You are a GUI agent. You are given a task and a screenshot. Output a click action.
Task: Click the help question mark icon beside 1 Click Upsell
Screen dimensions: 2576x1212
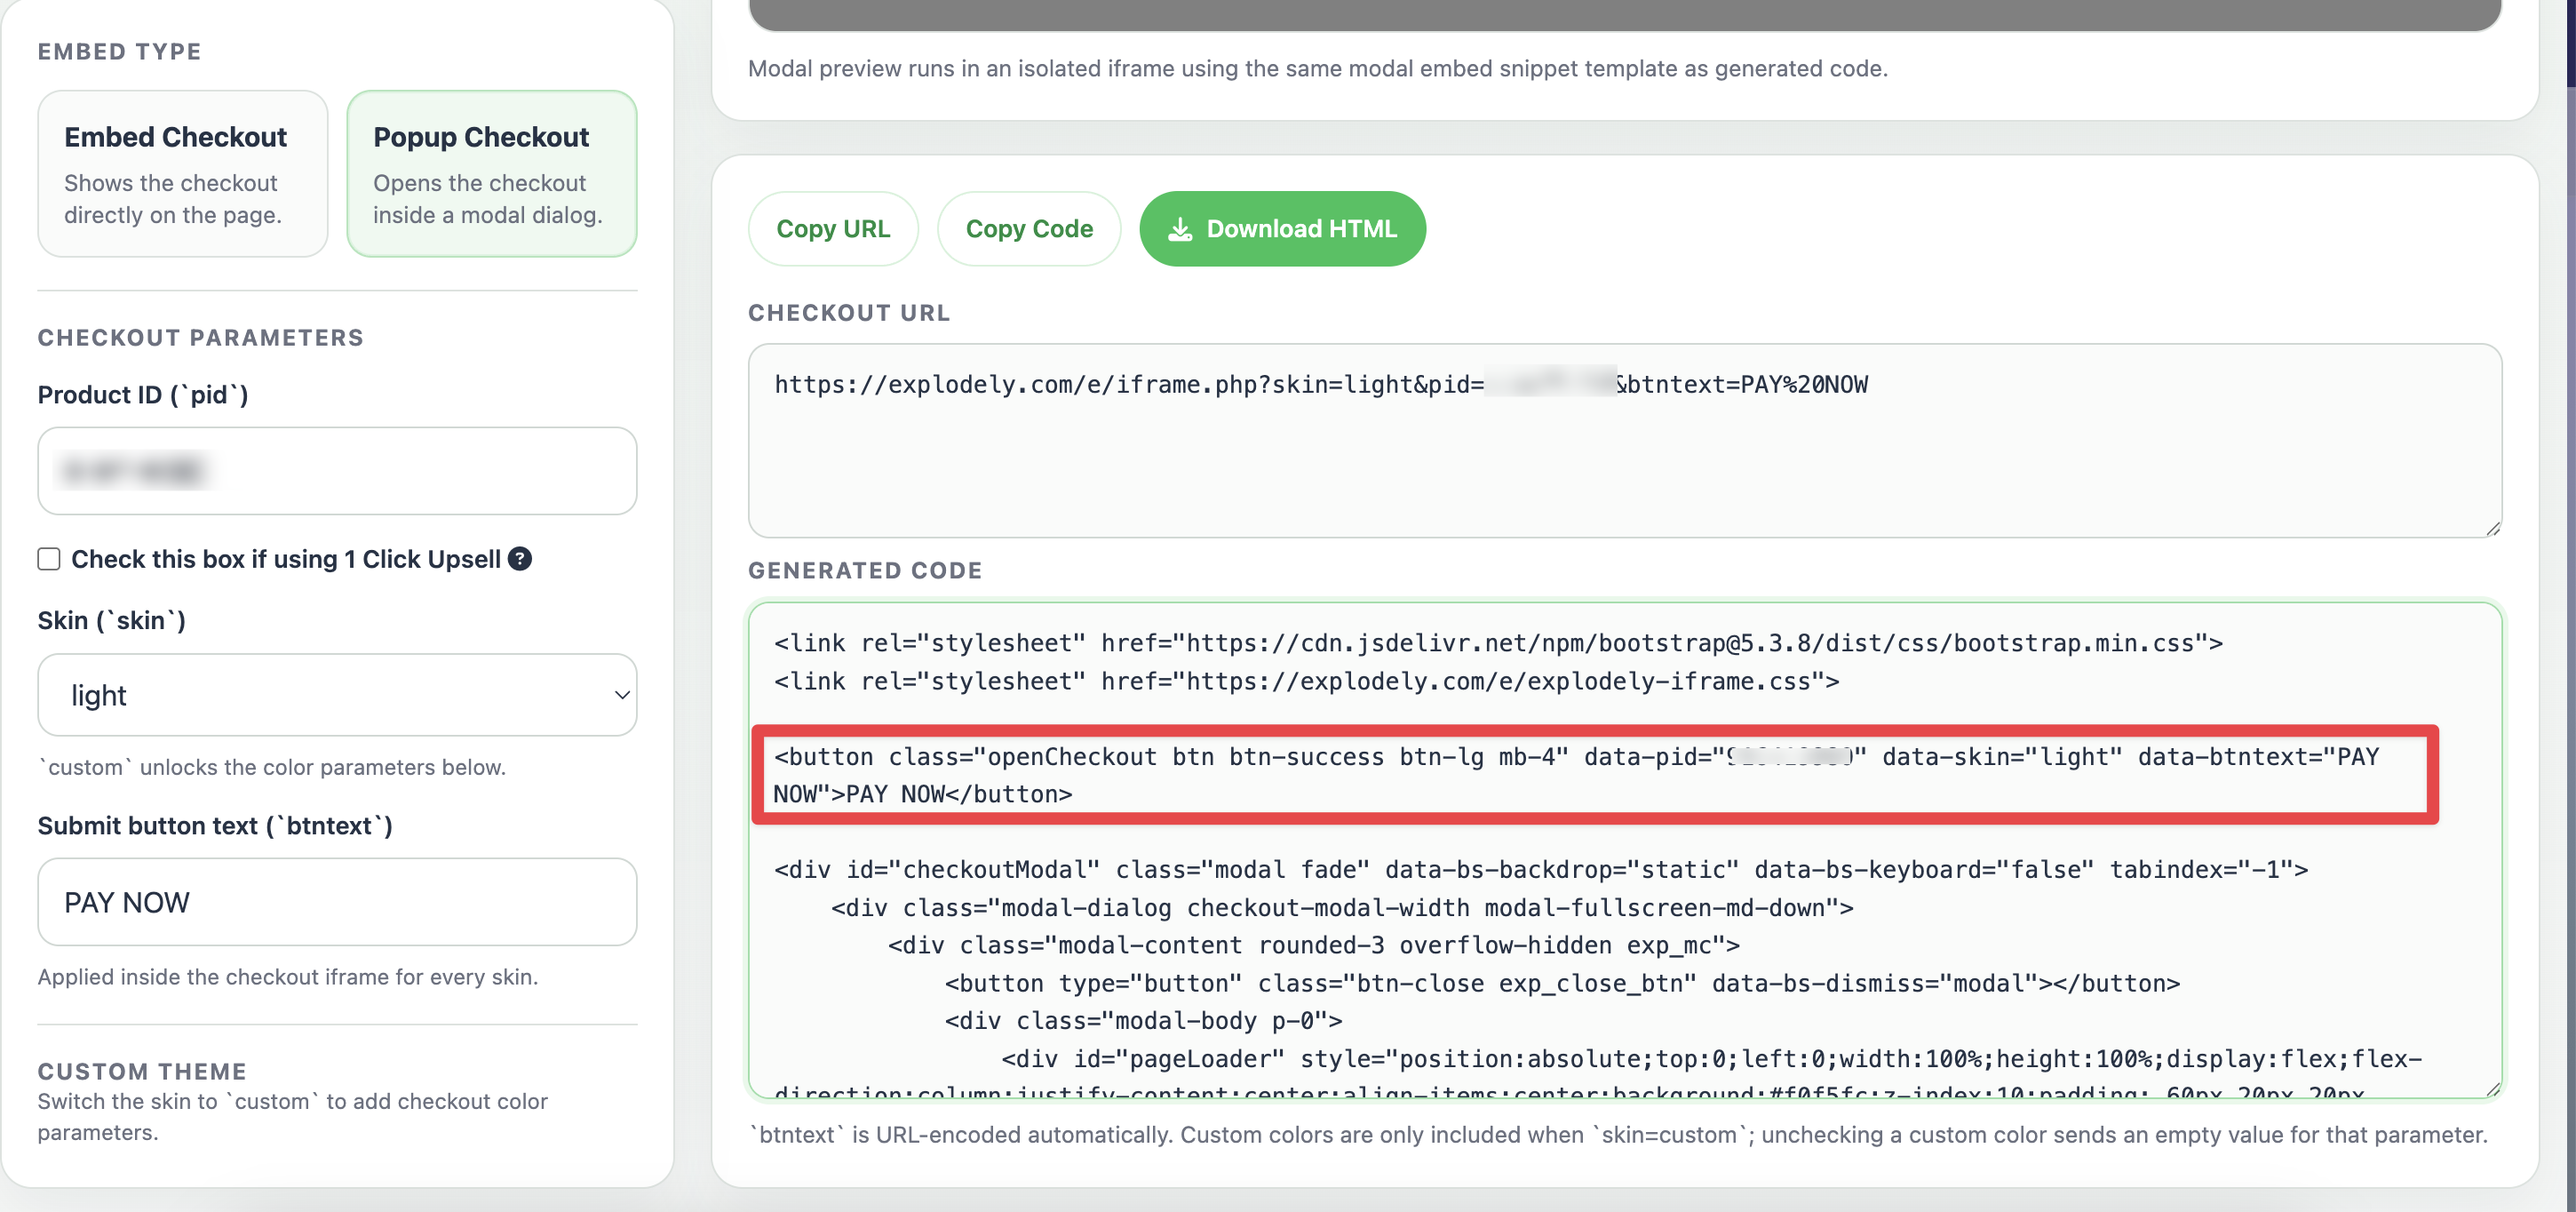tap(519, 559)
